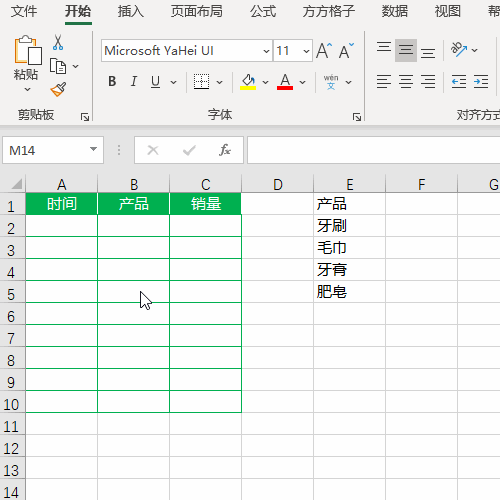This screenshot has width=500, height=500.
Task: Expand the Copy options arrow
Action: point(76,66)
